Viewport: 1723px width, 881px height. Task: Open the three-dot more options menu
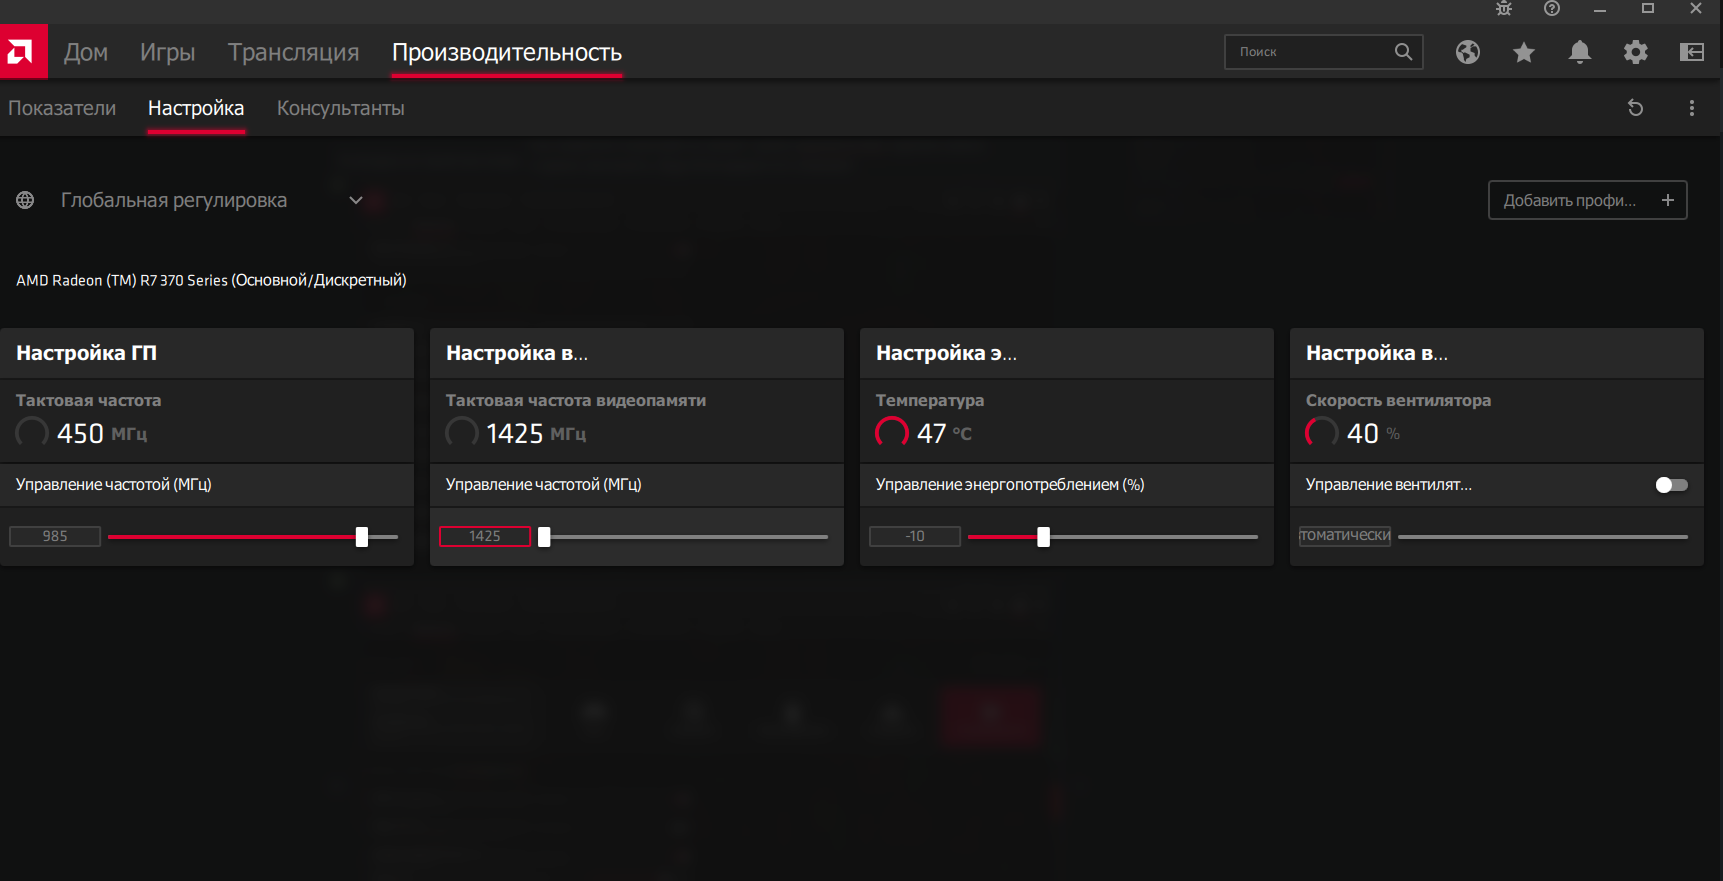pos(1692,108)
